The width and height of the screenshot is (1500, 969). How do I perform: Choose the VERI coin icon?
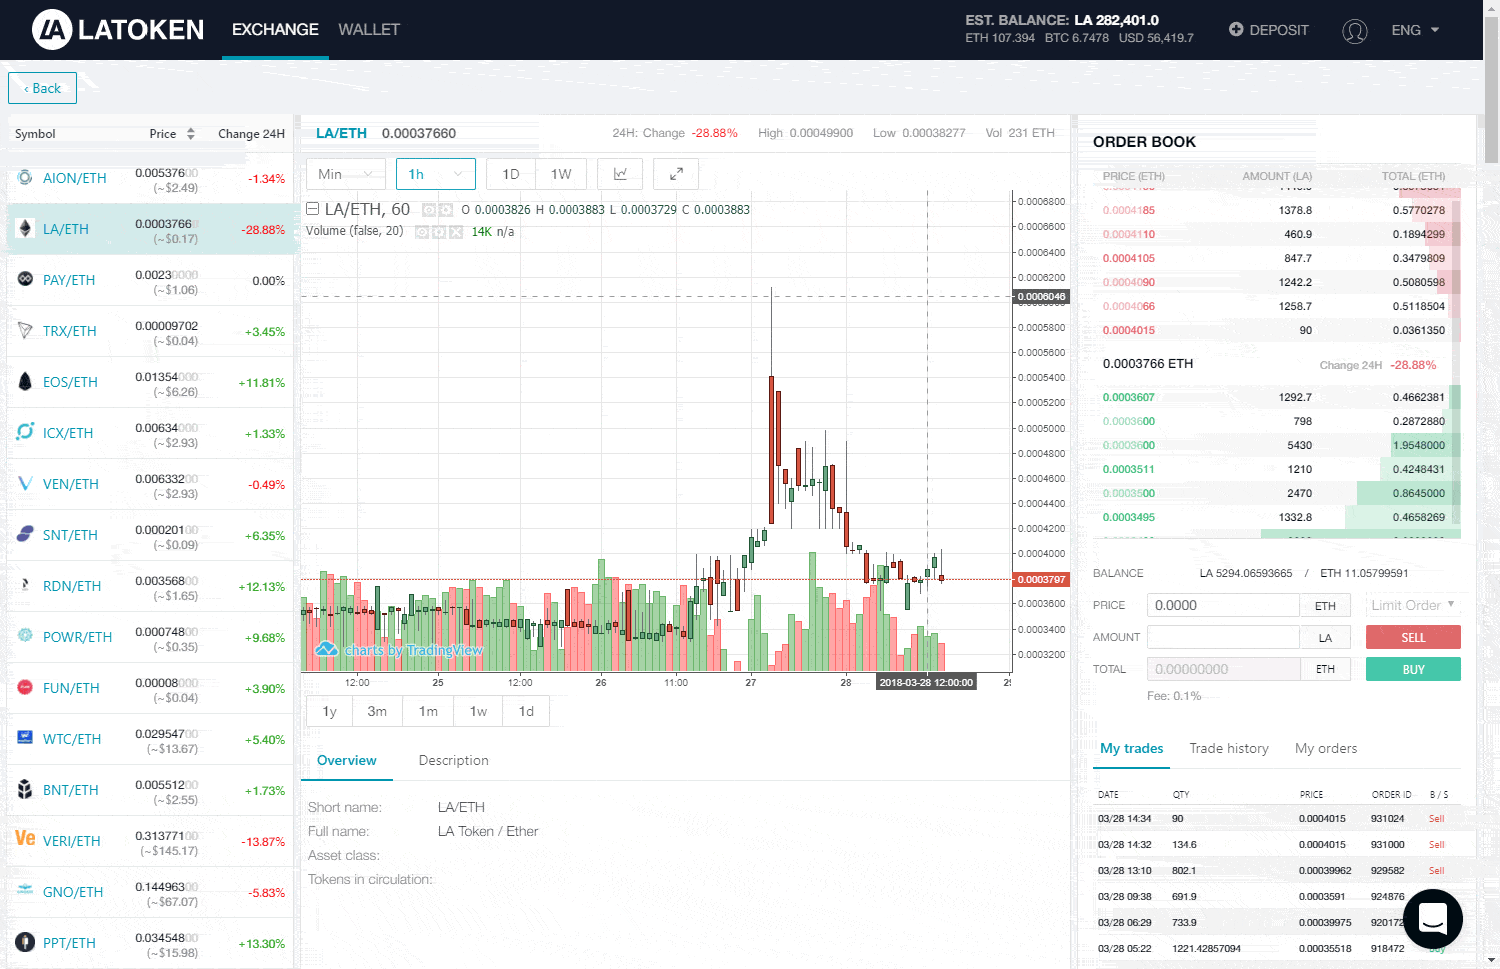[x=25, y=839]
